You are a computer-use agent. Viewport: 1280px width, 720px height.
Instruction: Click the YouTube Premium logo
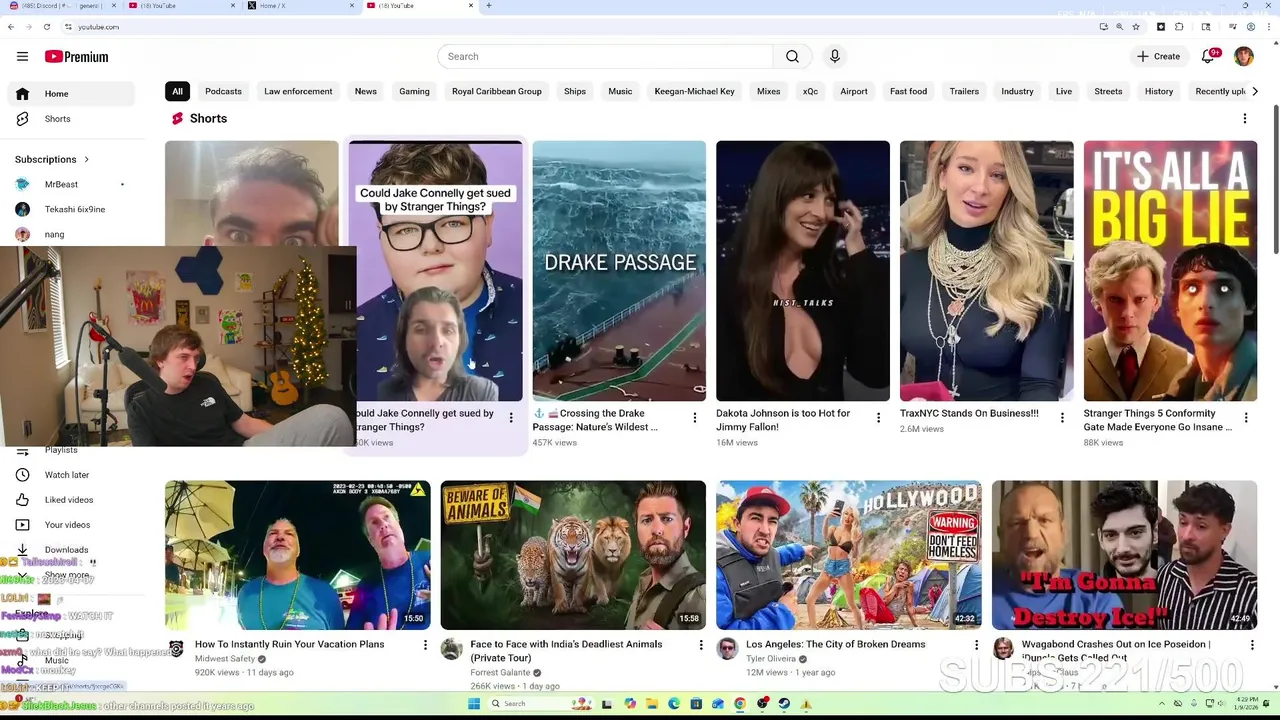coord(76,57)
